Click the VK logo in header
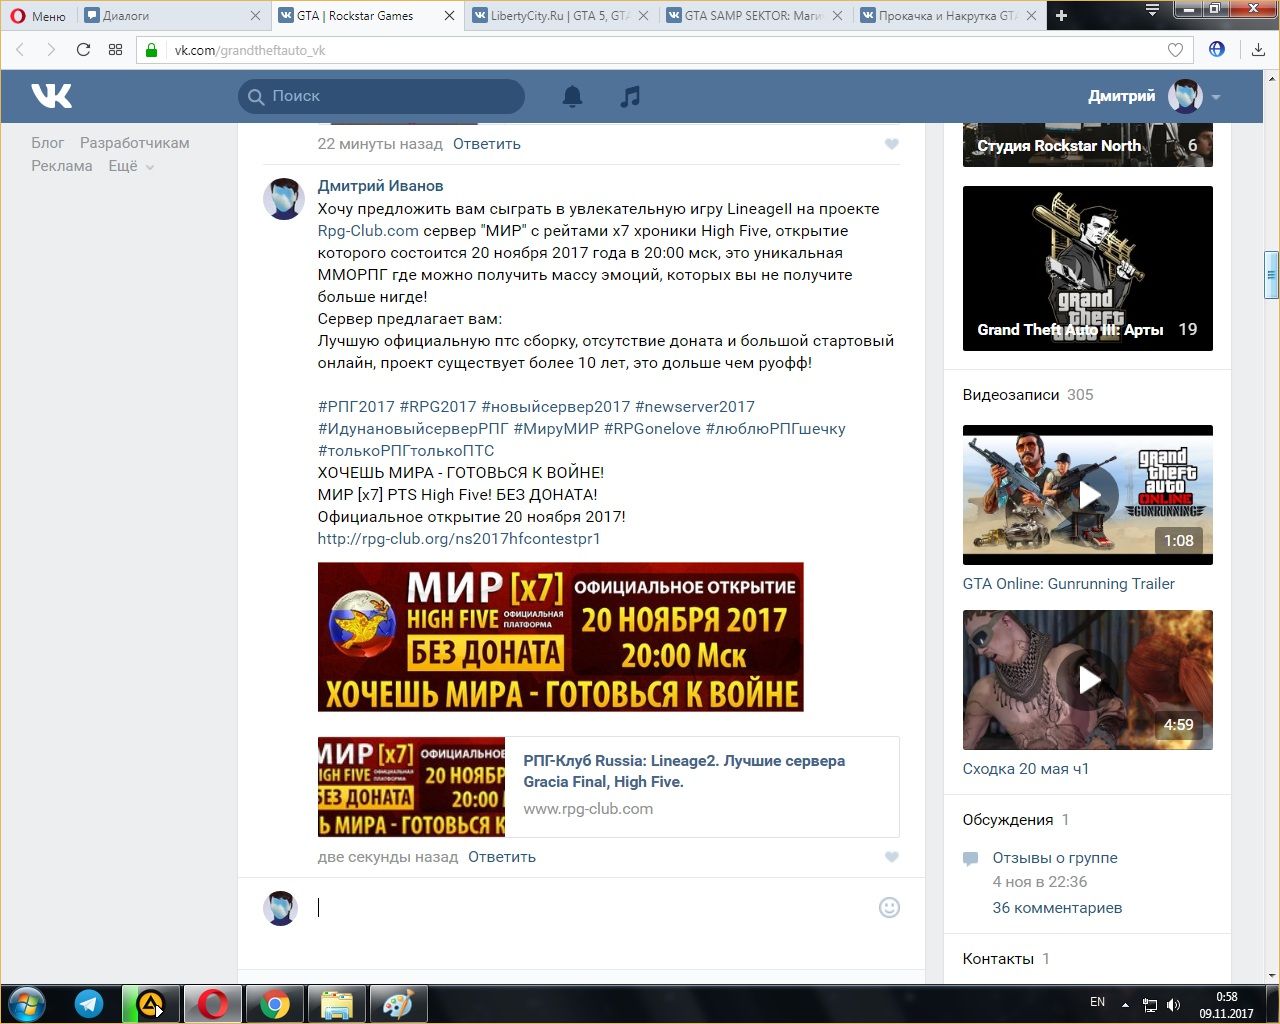The height and width of the screenshot is (1024, 1280). click(x=51, y=96)
